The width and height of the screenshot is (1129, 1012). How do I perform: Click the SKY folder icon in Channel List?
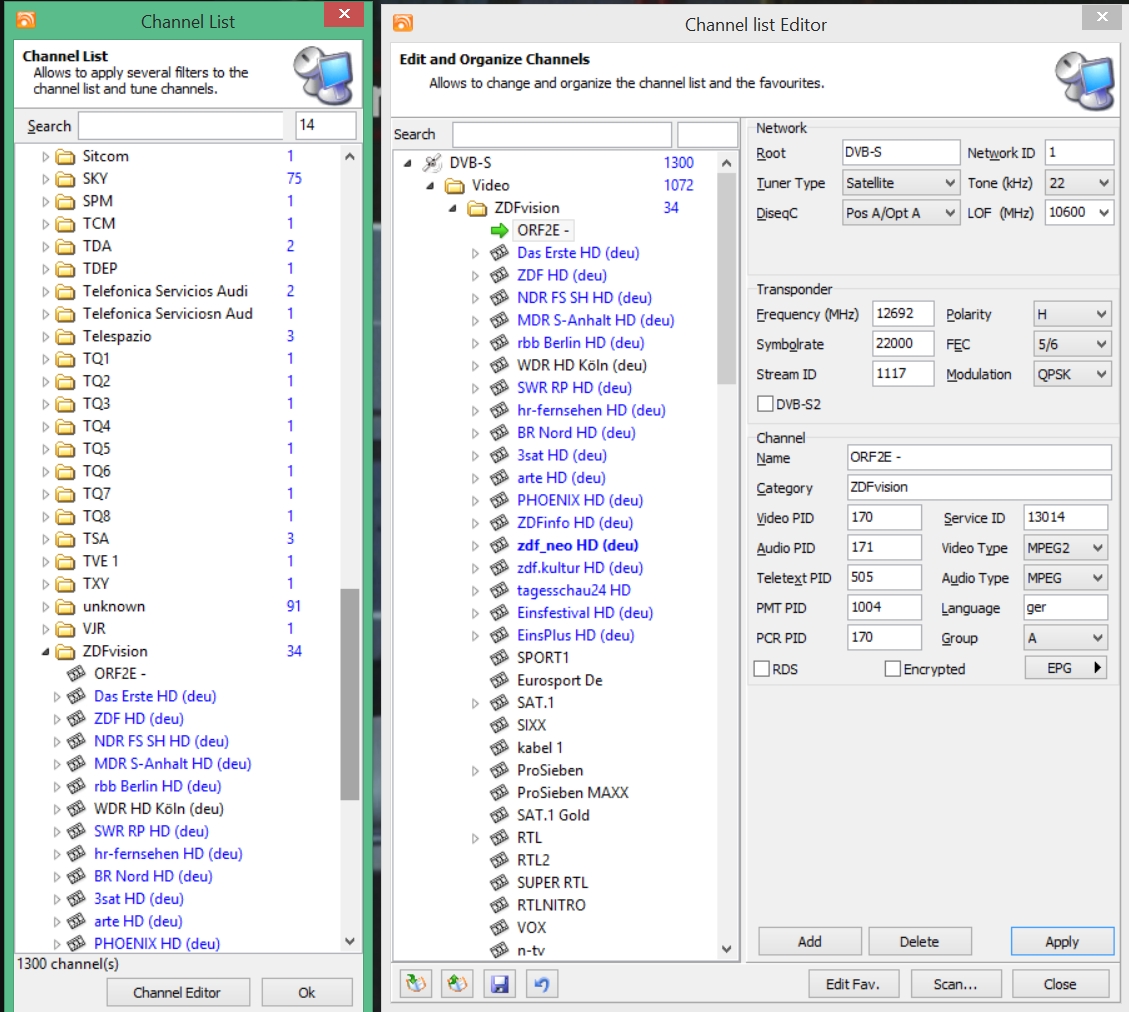pyautogui.click(x=66, y=179)
